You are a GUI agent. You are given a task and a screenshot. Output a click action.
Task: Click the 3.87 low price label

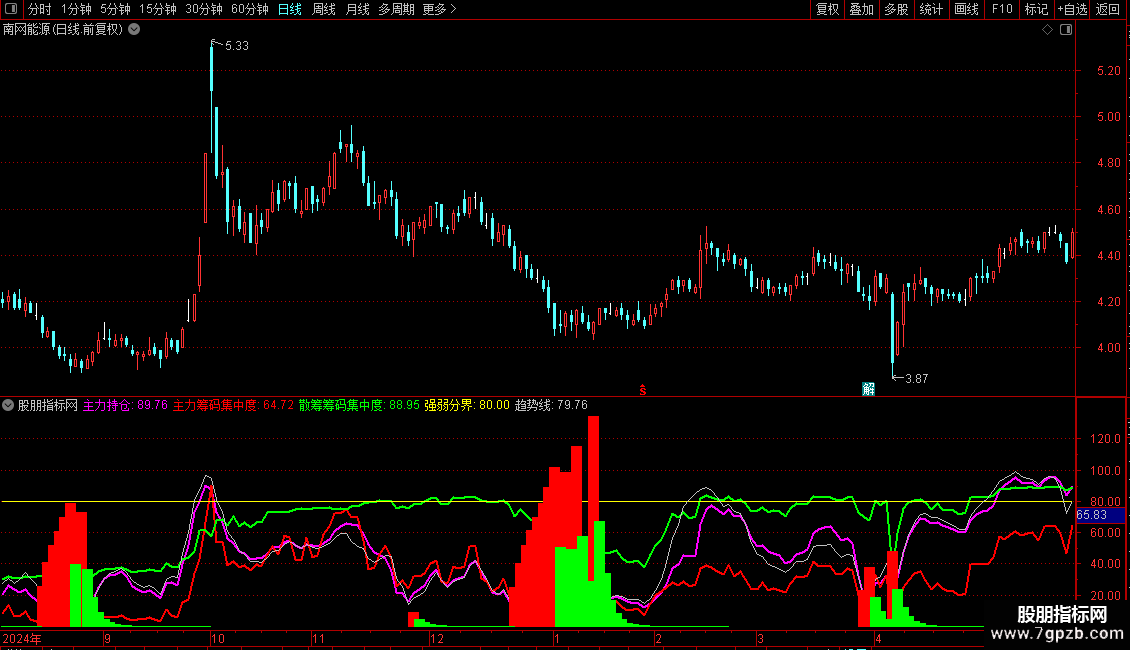[x=916, y=378]
